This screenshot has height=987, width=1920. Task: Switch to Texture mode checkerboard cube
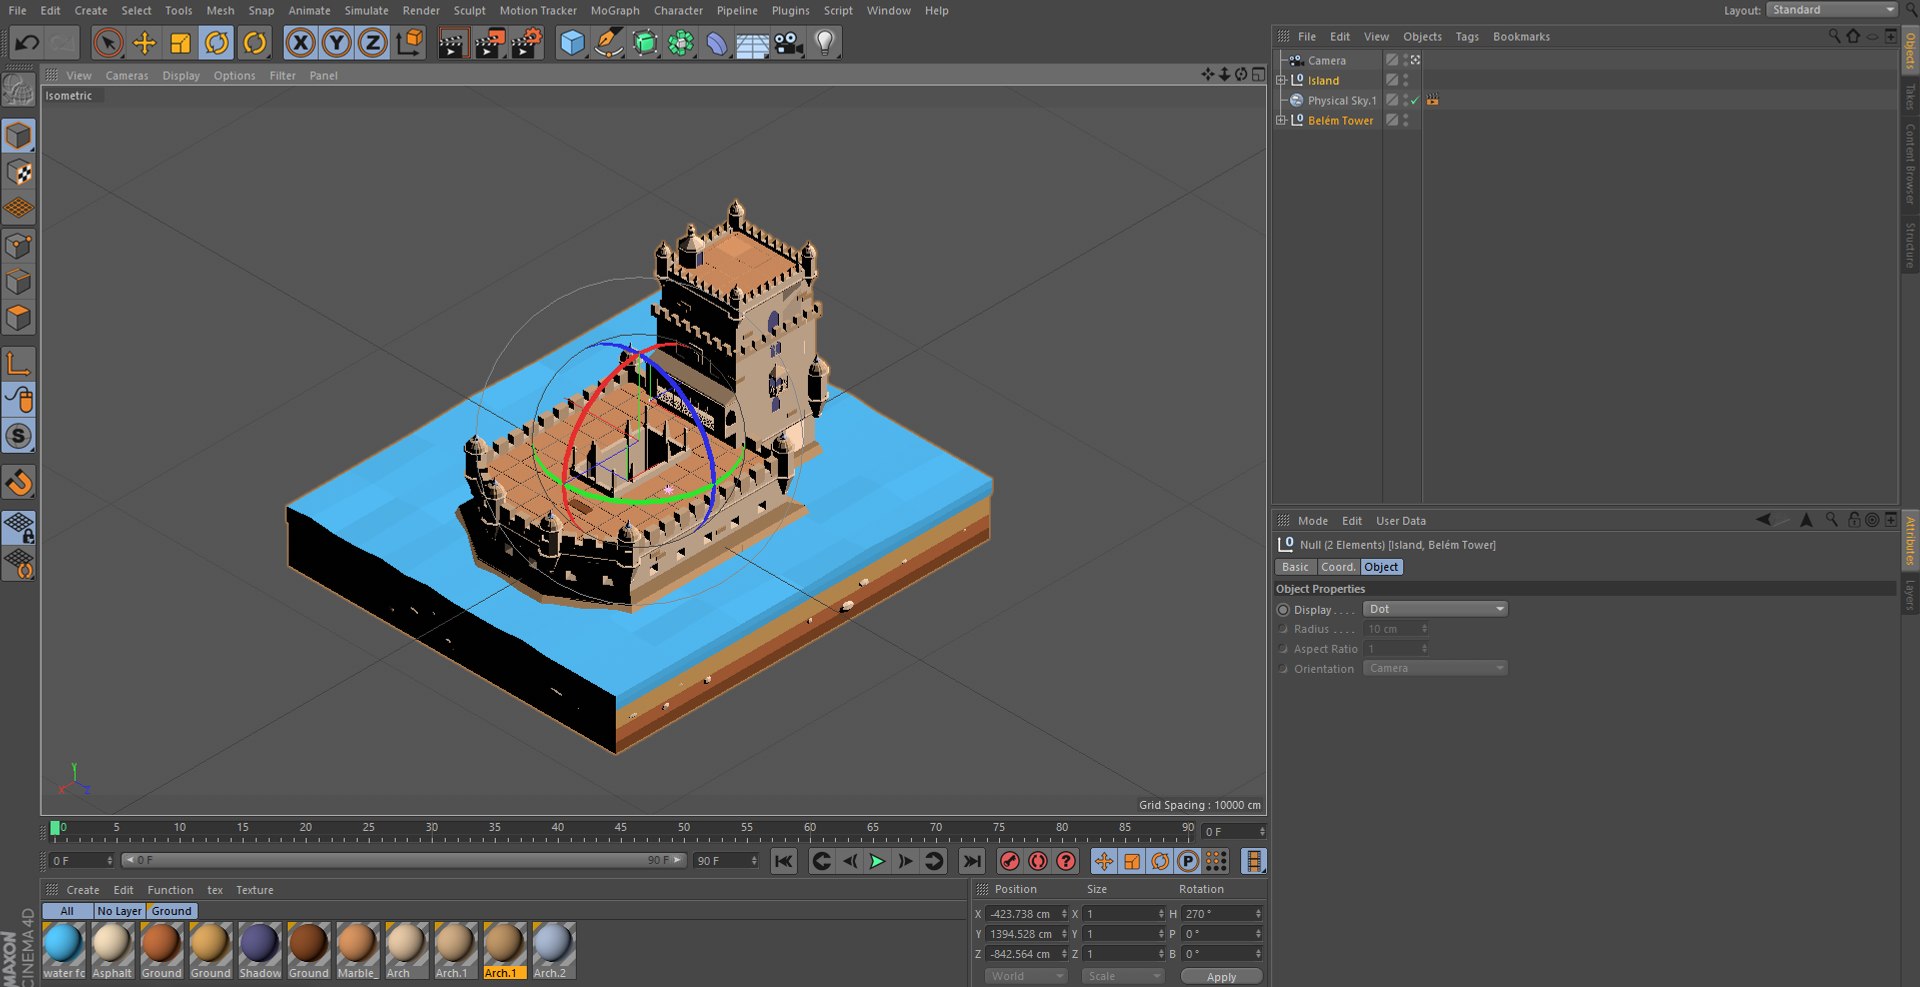[19, 172]
